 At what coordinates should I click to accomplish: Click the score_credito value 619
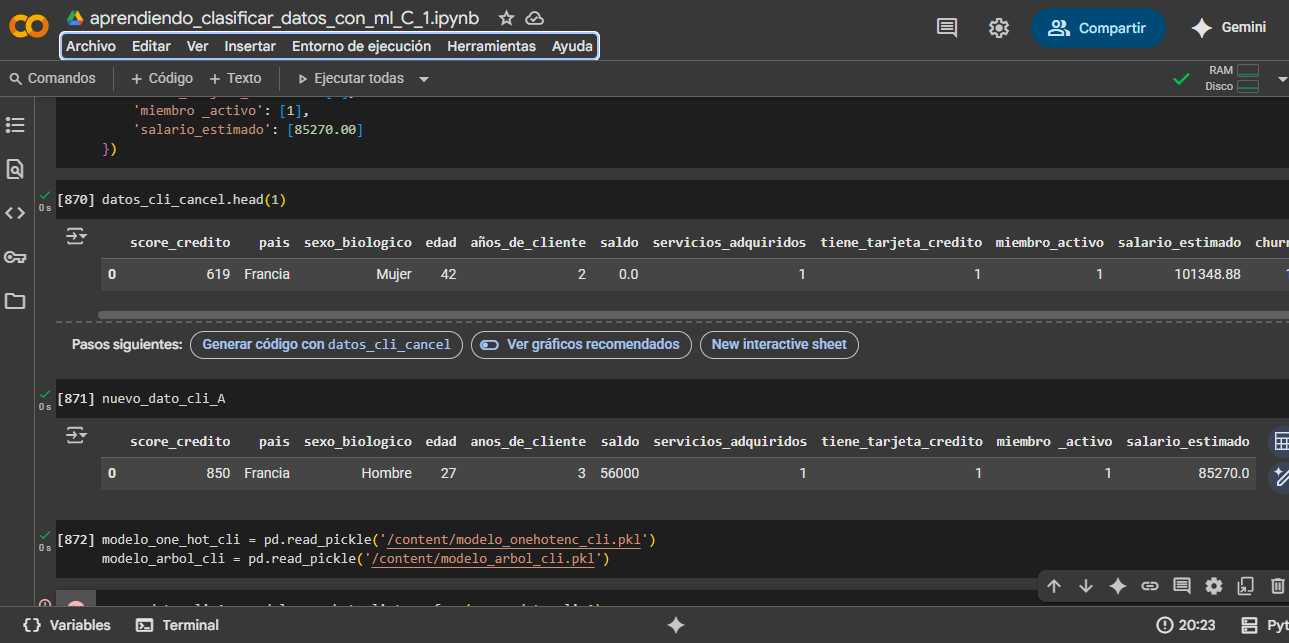coord(218,274)
